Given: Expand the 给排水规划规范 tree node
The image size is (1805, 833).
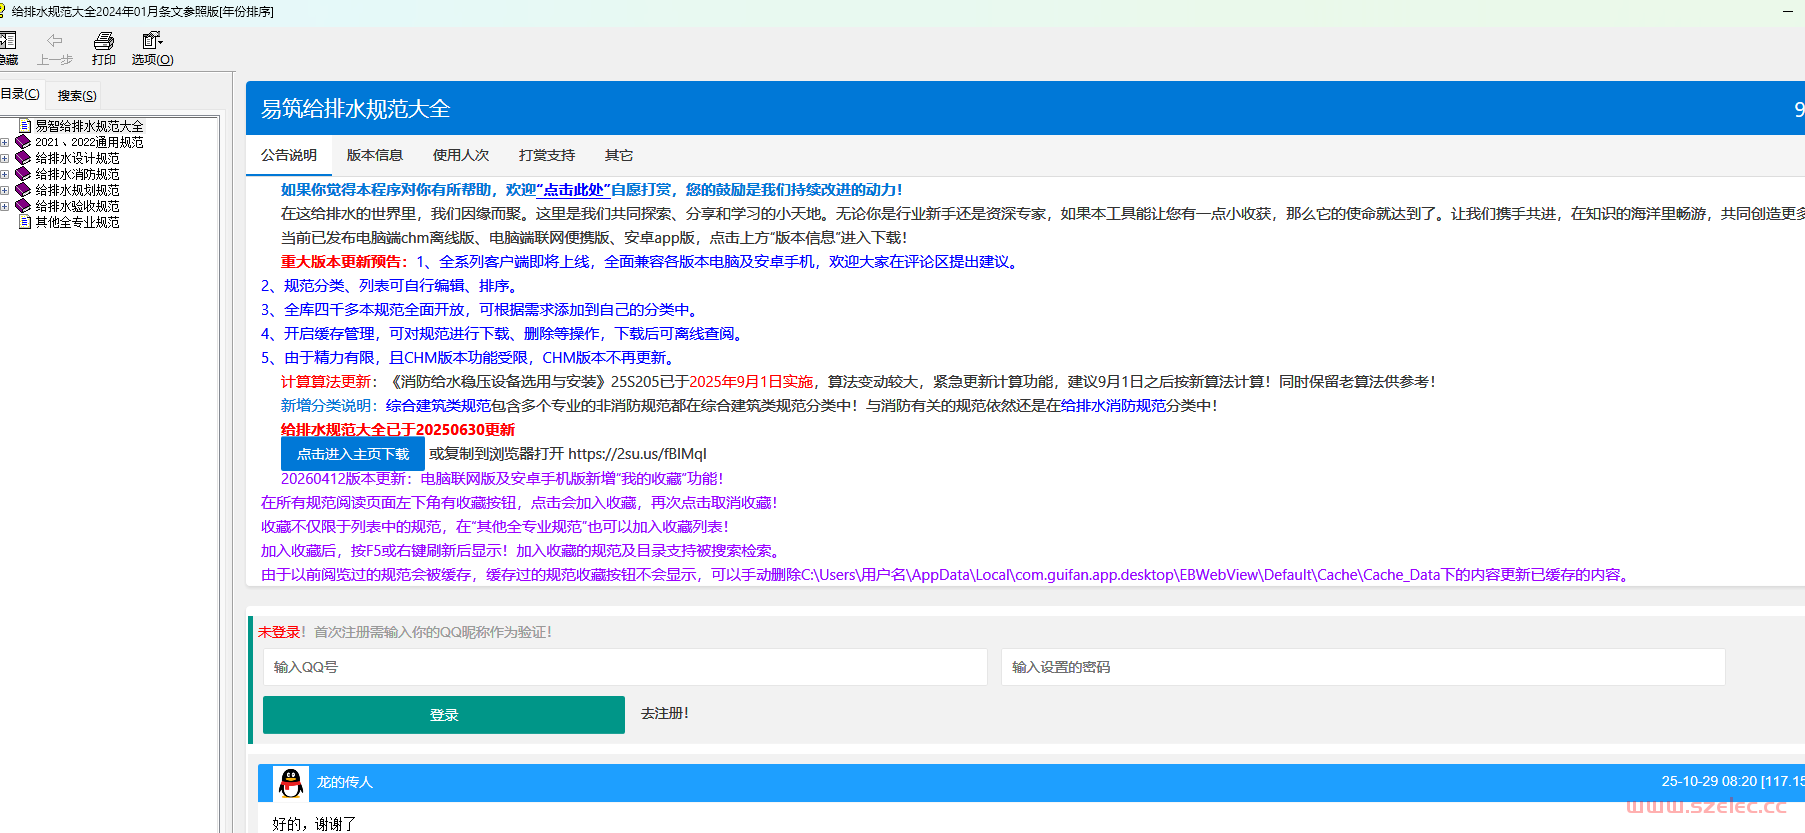Looking at the screenshot, I should pos(5,190).
